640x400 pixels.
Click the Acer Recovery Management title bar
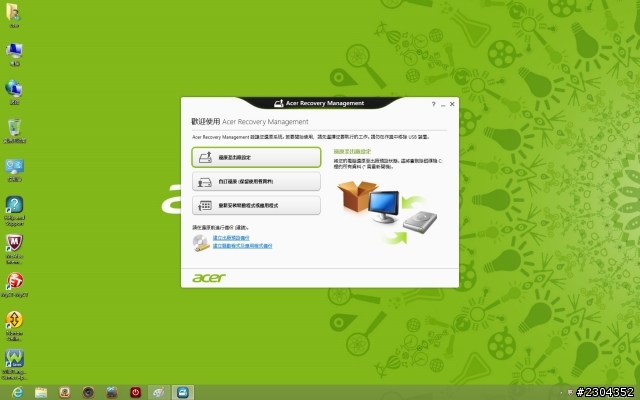319,103
